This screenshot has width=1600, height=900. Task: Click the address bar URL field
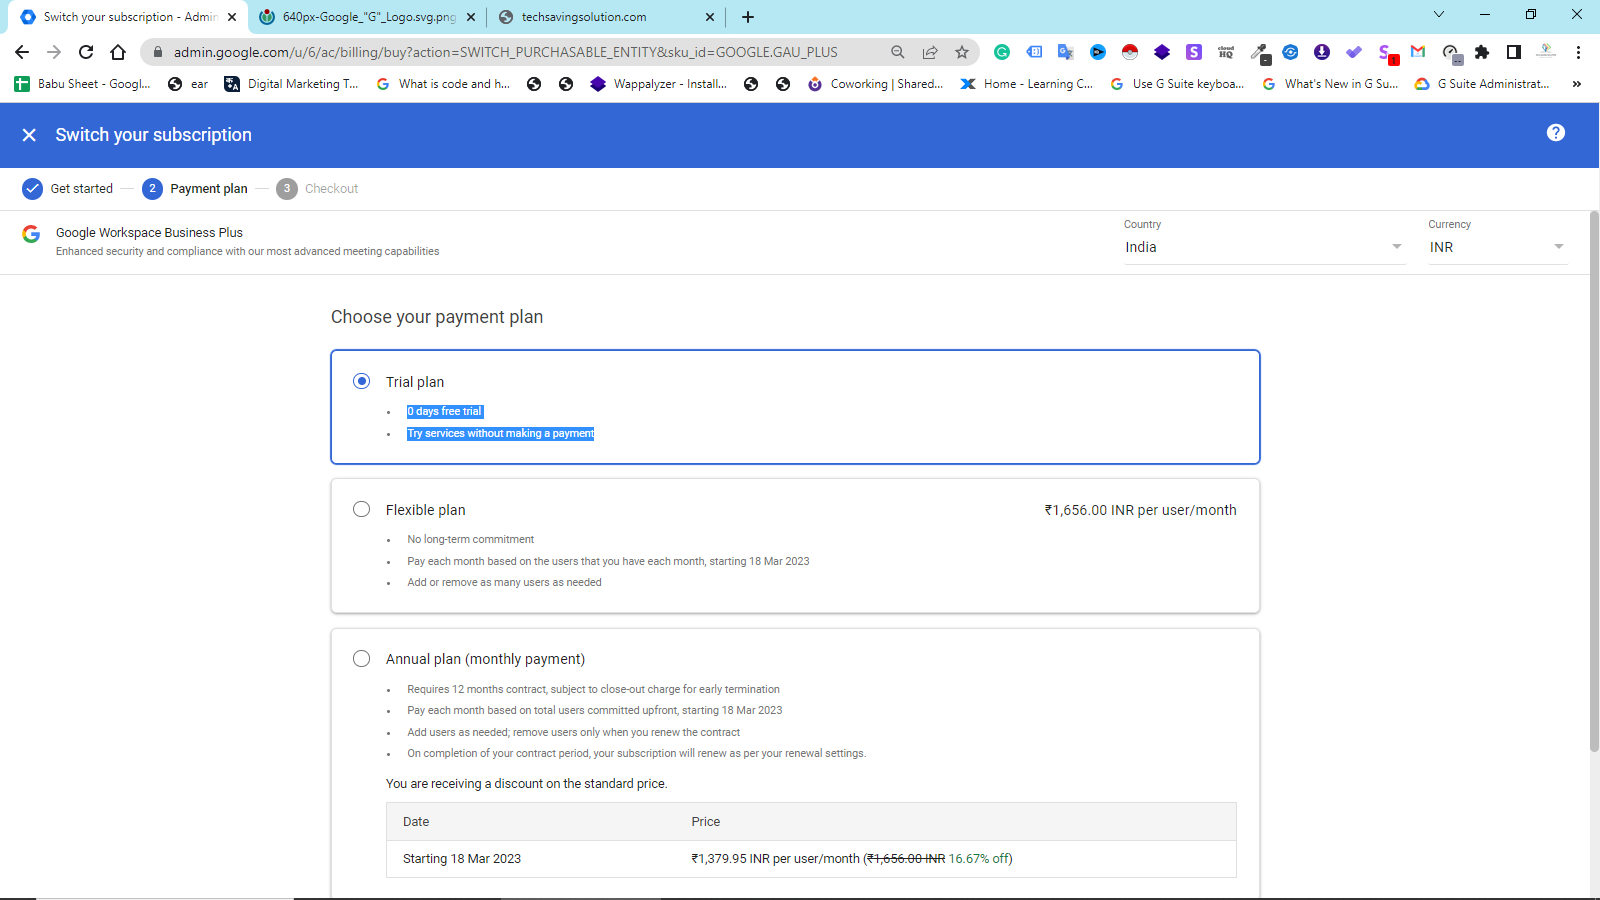(x=506, y=52)
